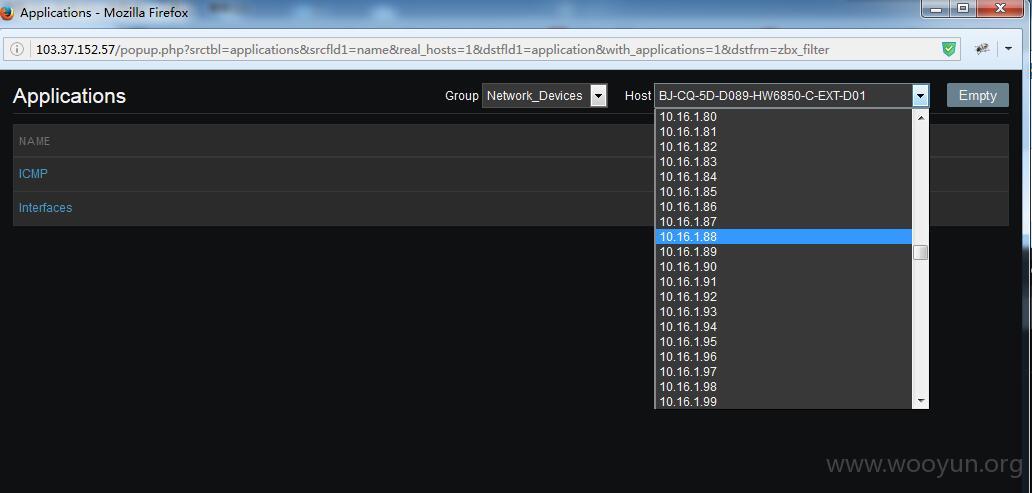Open the site information icon in address bar
This screenshot has width=1032, height=493.
(18, 49)
